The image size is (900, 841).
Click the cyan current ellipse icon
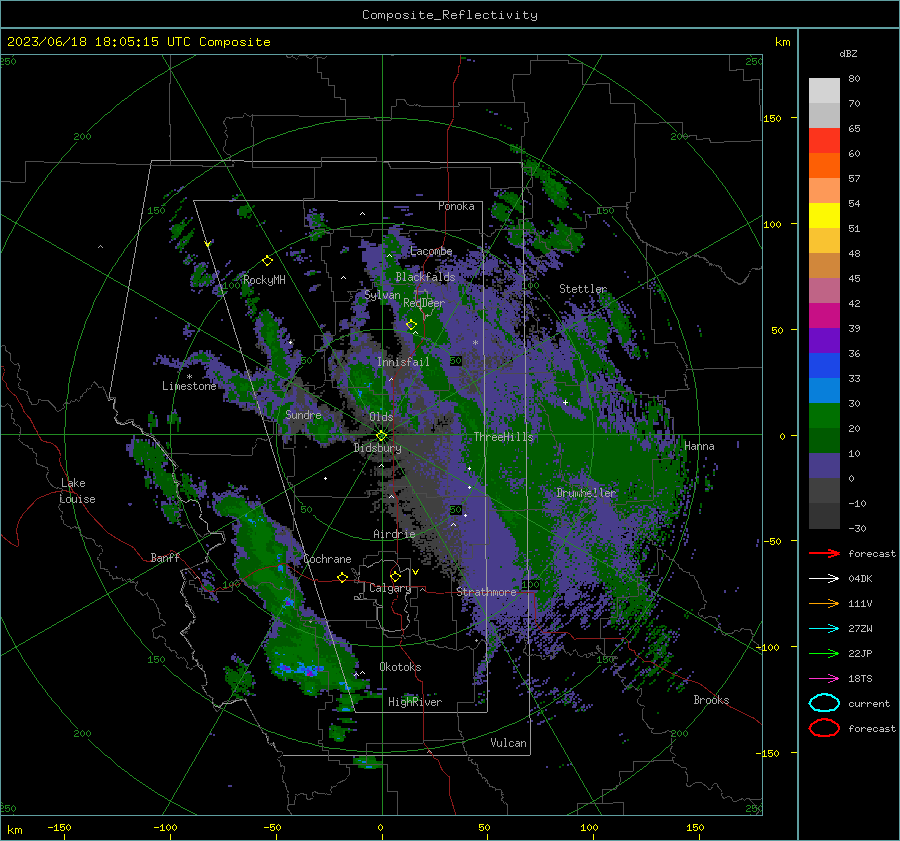824,703
